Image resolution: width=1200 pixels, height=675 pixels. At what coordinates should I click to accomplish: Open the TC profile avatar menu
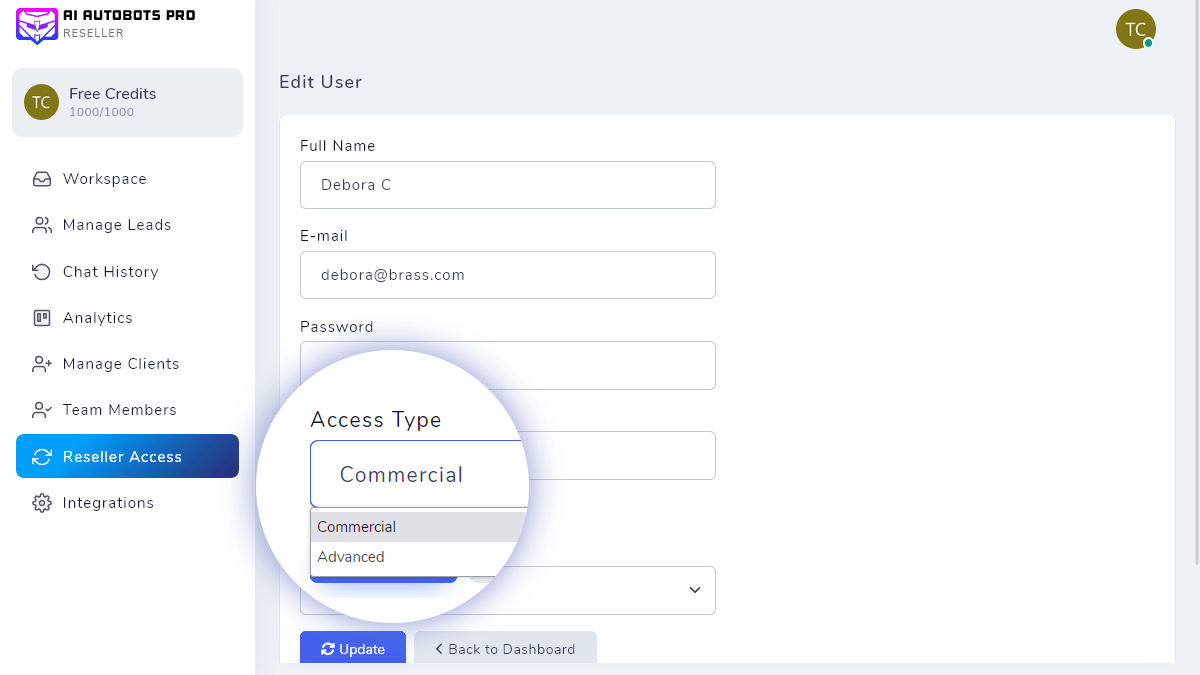pyautogui.click(x=1135, y=29)
